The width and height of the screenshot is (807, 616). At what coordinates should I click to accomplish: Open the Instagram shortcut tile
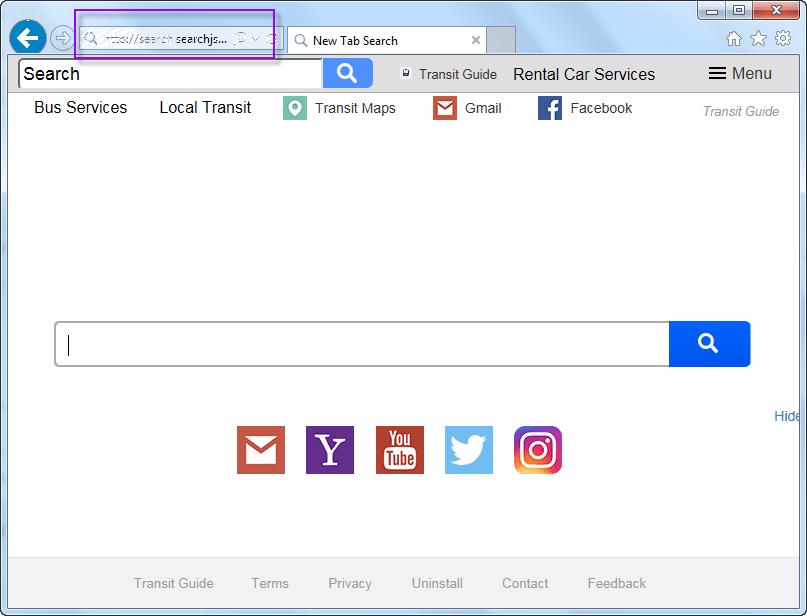[x=538, y=450]
